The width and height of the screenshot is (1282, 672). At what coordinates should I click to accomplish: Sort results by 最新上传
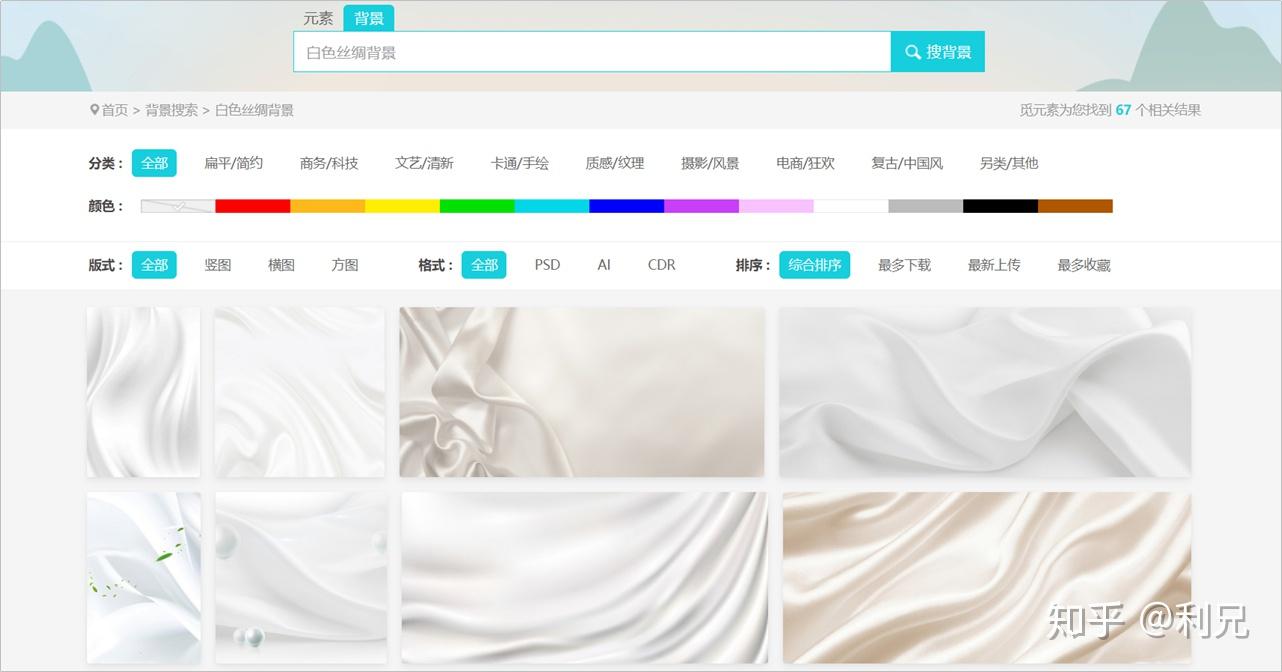994,265
